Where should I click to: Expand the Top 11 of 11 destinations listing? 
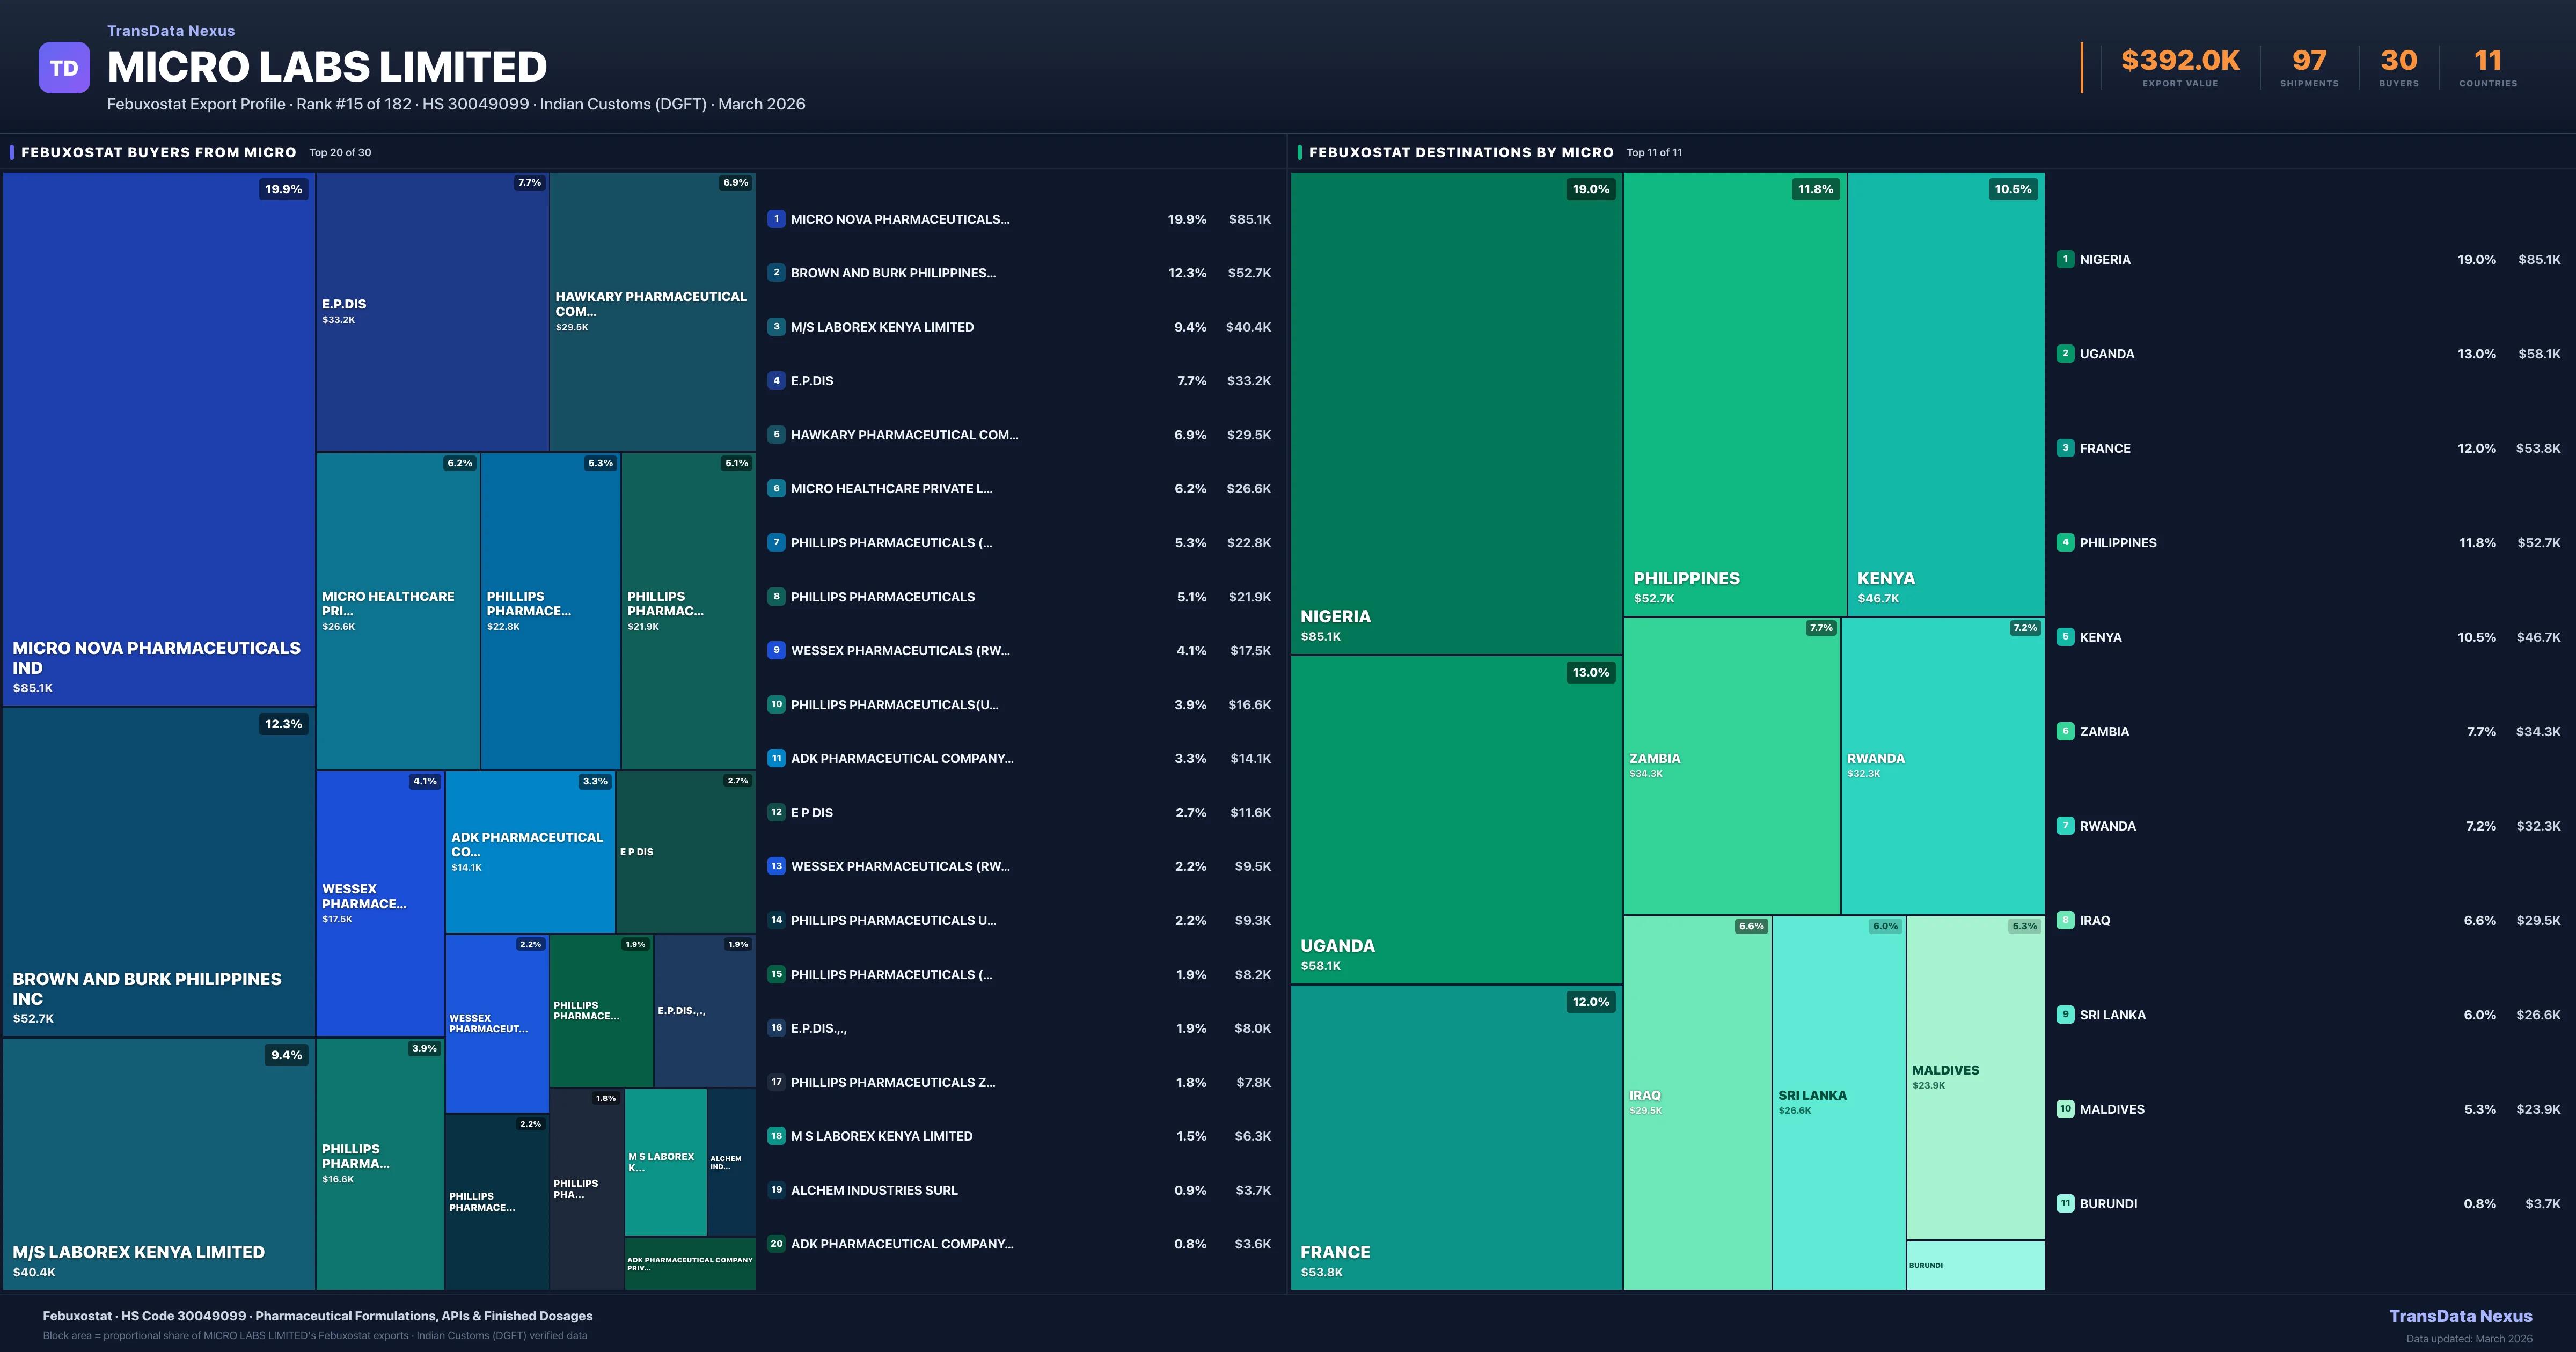pyautogui.click(x=1654, y=152)
